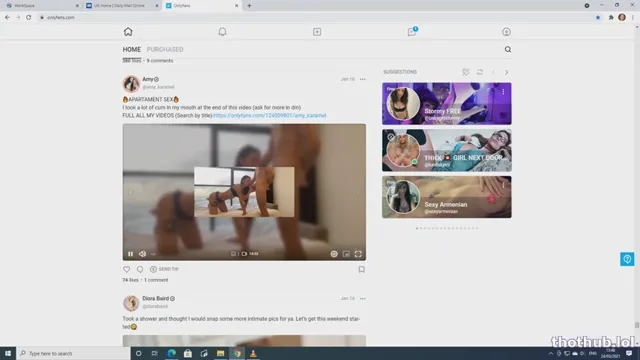Show hidden system tray icons
Image resolution: width=640 pixels, height=360 pixels.
[551, 353]
